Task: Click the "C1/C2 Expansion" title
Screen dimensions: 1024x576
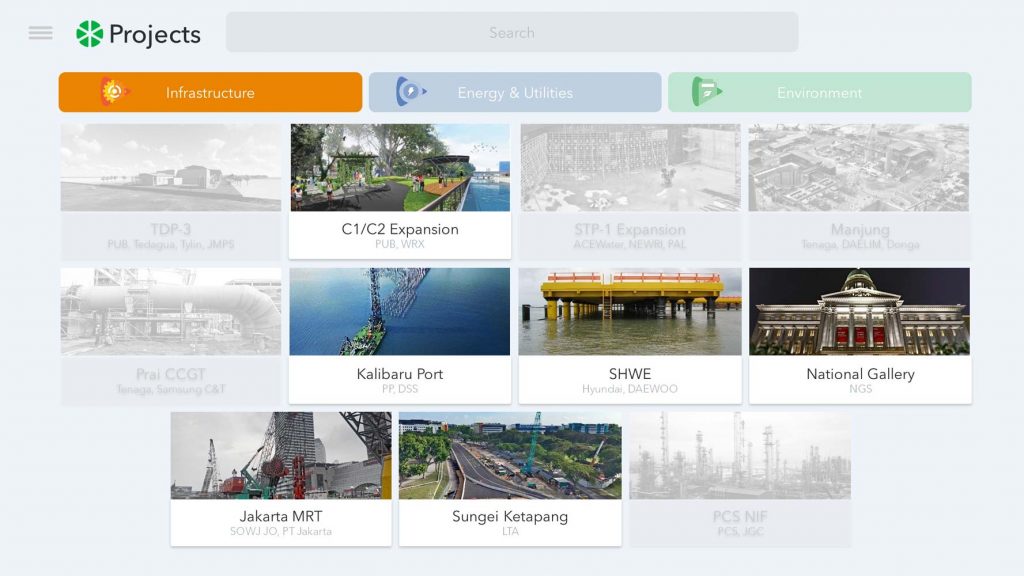Action: (x=400, y=229)
